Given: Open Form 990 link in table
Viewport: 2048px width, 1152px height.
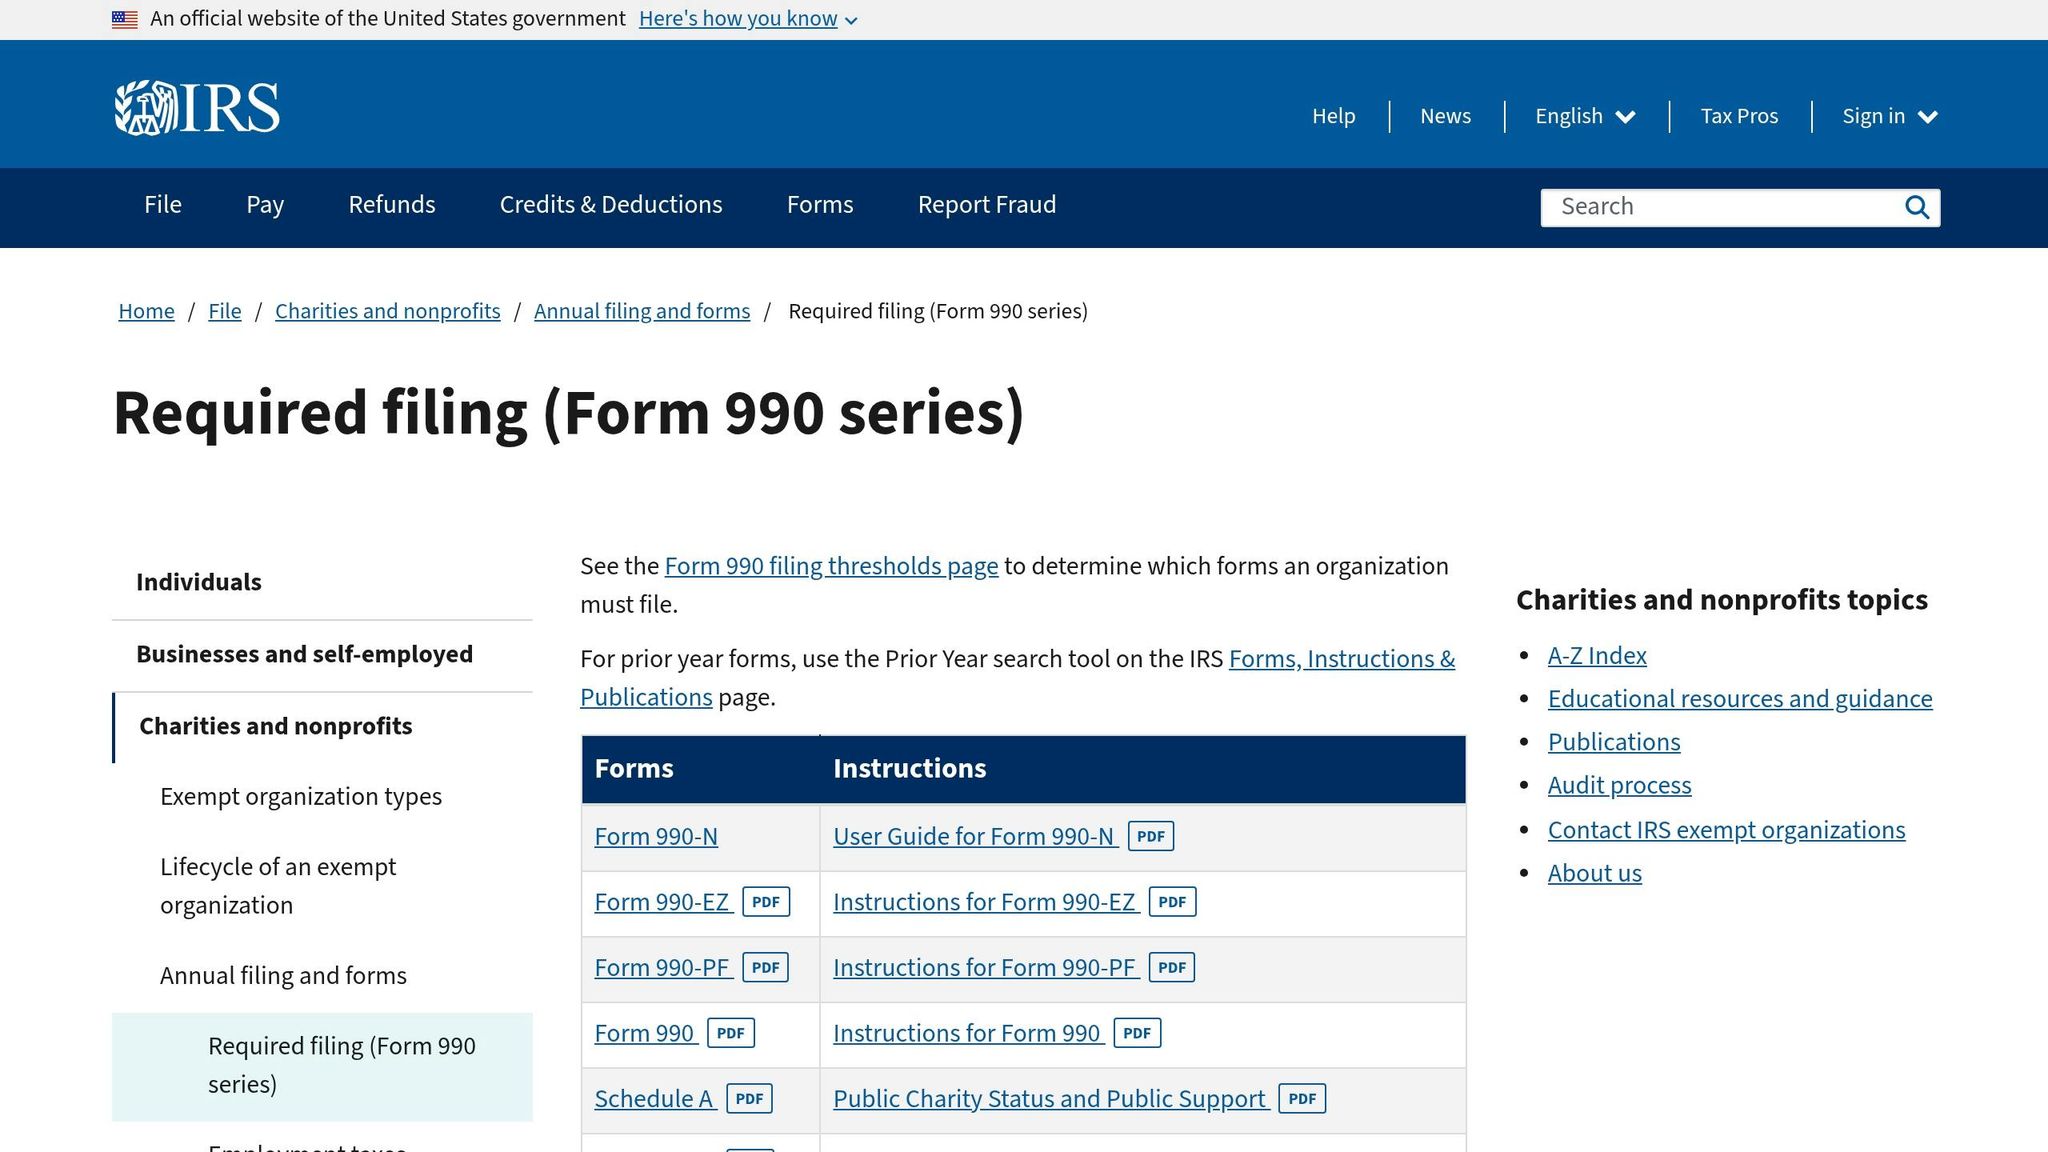Looking at the screenshot, I should coord(644,1033).
